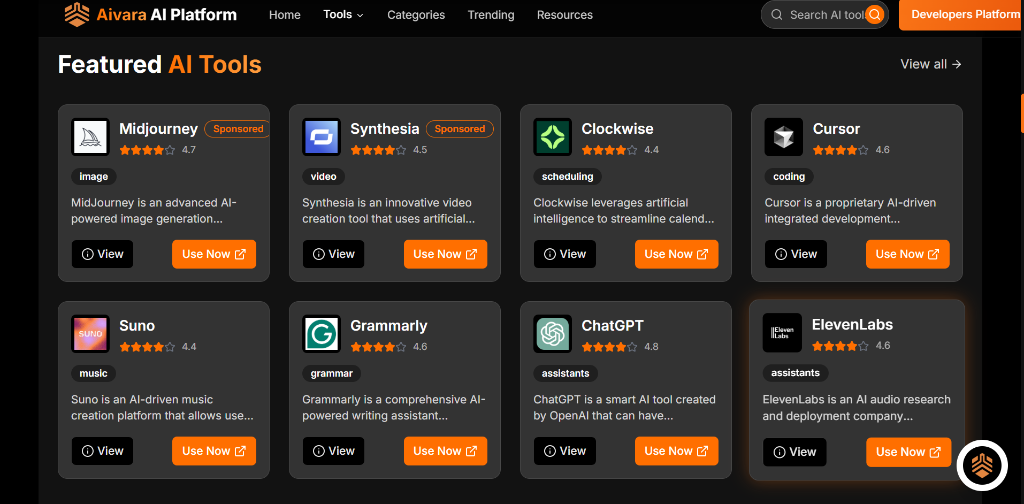Viewport: 1024px width, 504px height.
Task: Click star rating on Synthesia card
Action: (378, 150)
